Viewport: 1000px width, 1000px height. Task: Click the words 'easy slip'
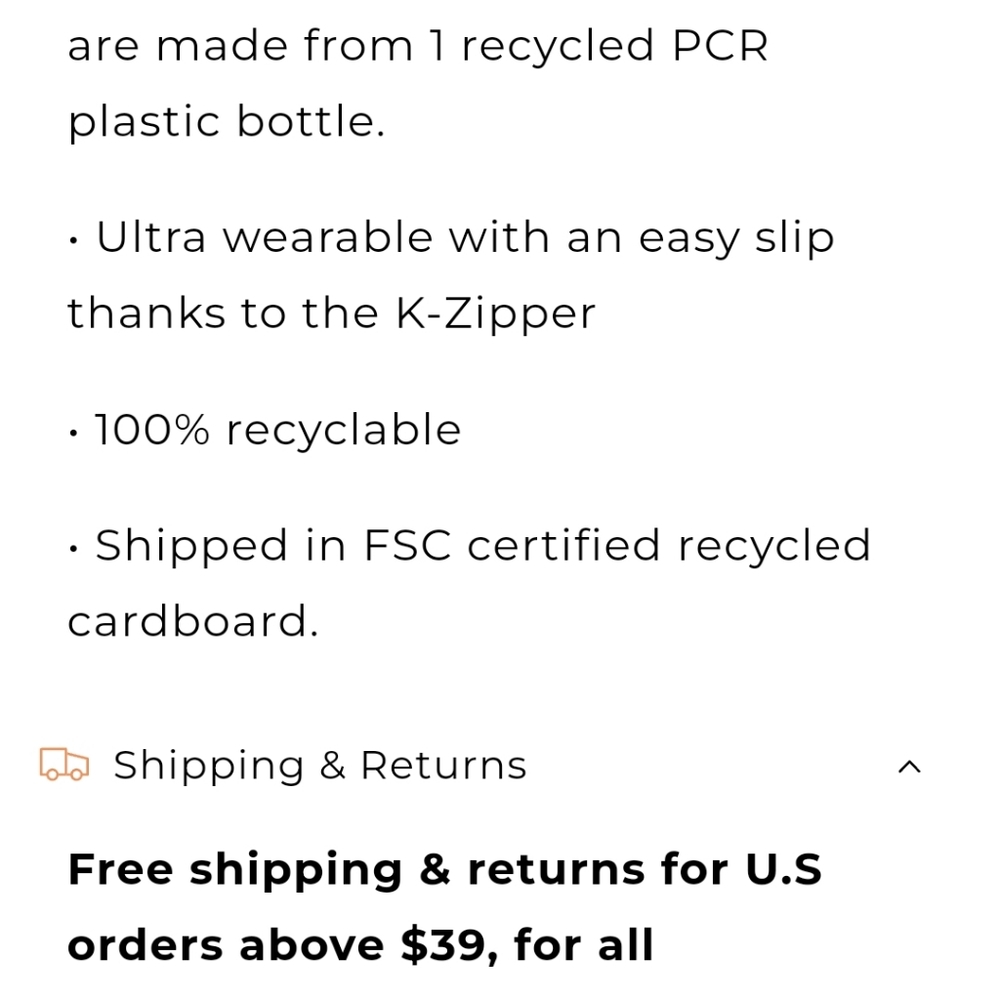point(737,239)
